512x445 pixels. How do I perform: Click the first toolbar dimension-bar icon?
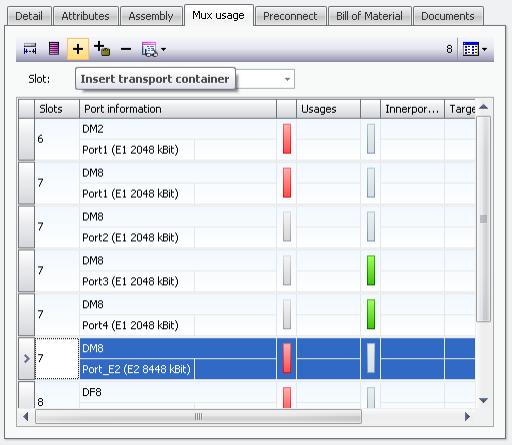(30, 49)
